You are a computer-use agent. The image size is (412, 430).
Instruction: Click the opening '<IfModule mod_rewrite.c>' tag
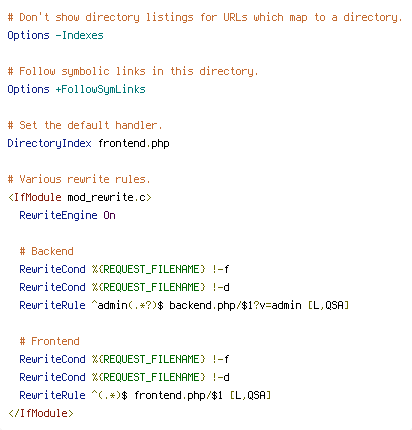(80, 197)
